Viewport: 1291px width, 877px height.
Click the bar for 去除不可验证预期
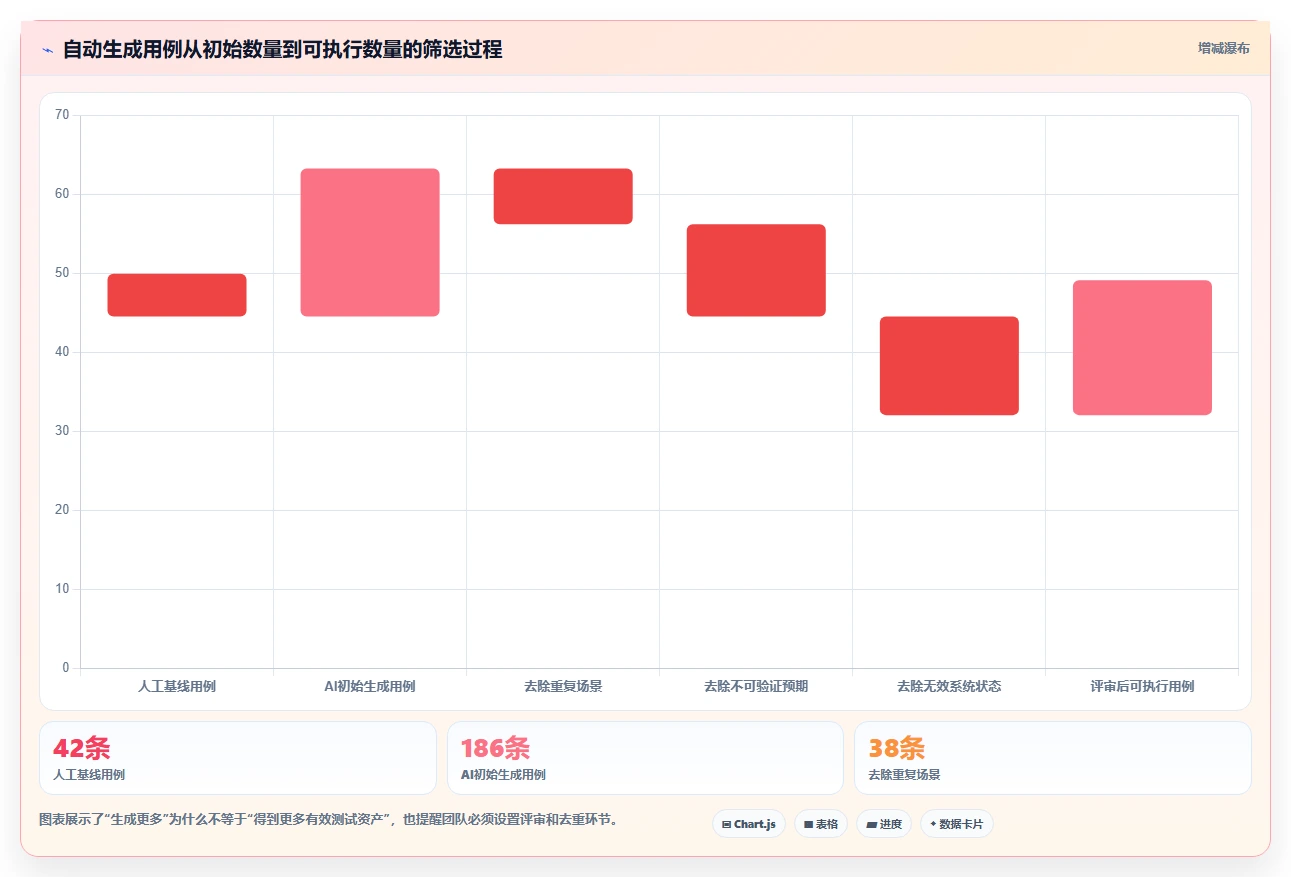756,270
